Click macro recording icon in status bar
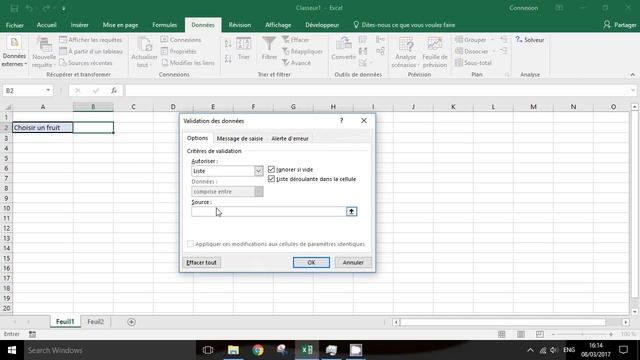This screenshot has height=360, width=640. (32, 334)
